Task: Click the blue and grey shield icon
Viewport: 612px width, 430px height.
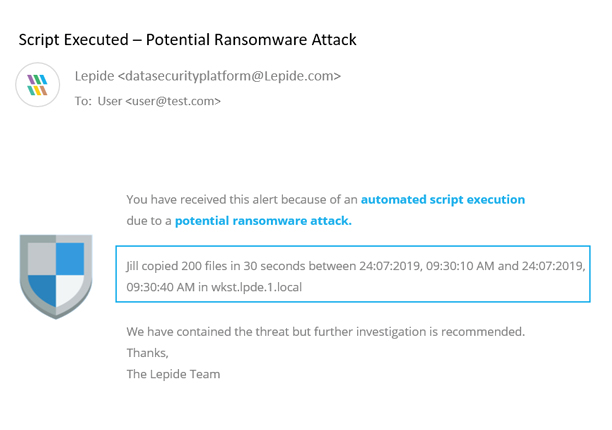Action: pos(56,276)
